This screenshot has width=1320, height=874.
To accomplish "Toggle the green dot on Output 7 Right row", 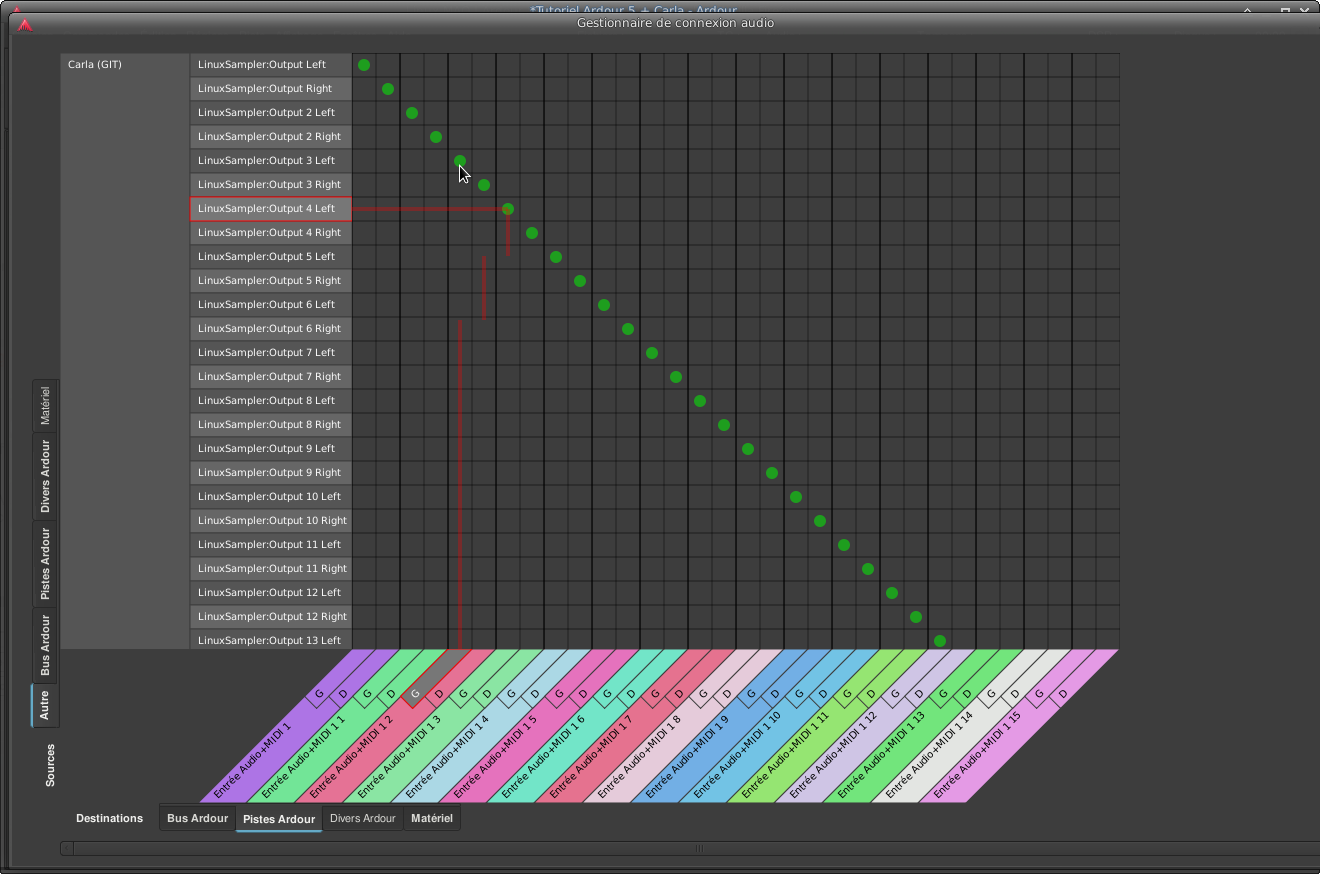I will [x=676, y=377].
